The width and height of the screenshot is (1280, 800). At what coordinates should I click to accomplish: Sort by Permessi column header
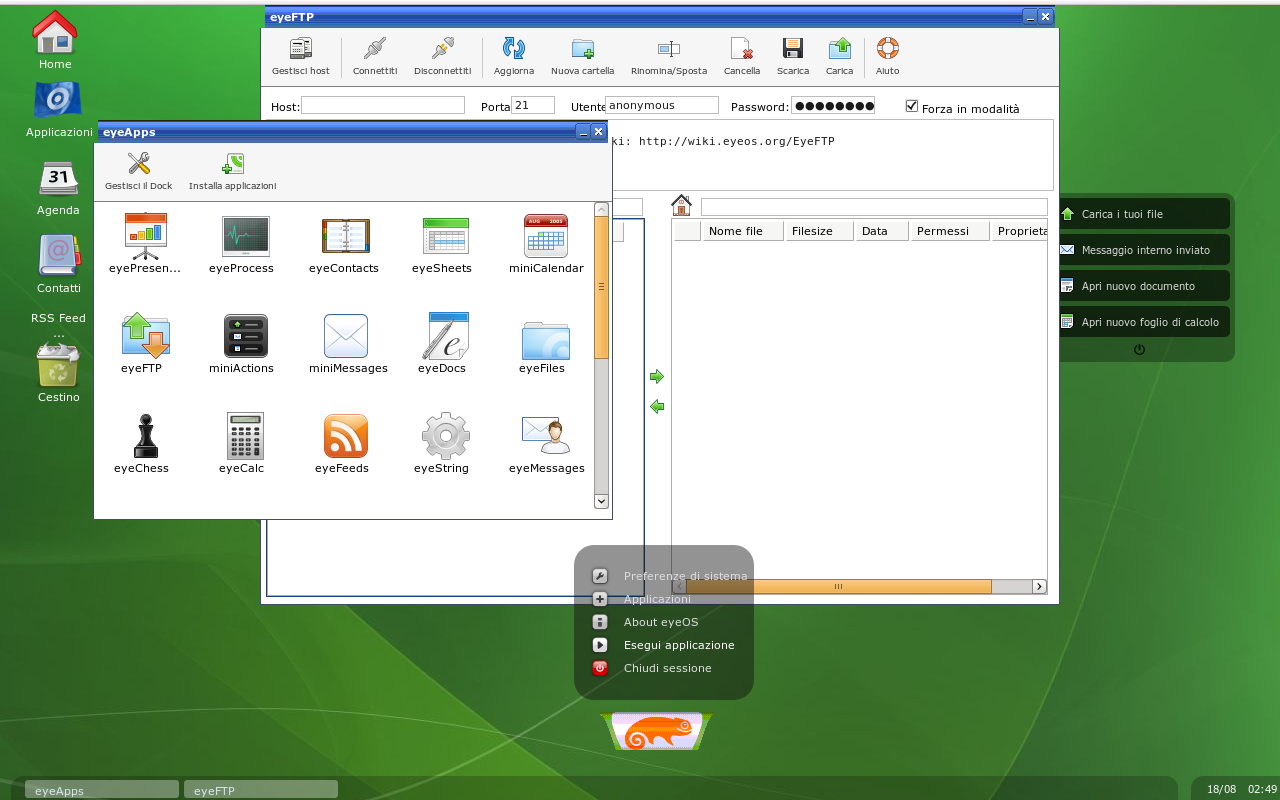[950, 231]
